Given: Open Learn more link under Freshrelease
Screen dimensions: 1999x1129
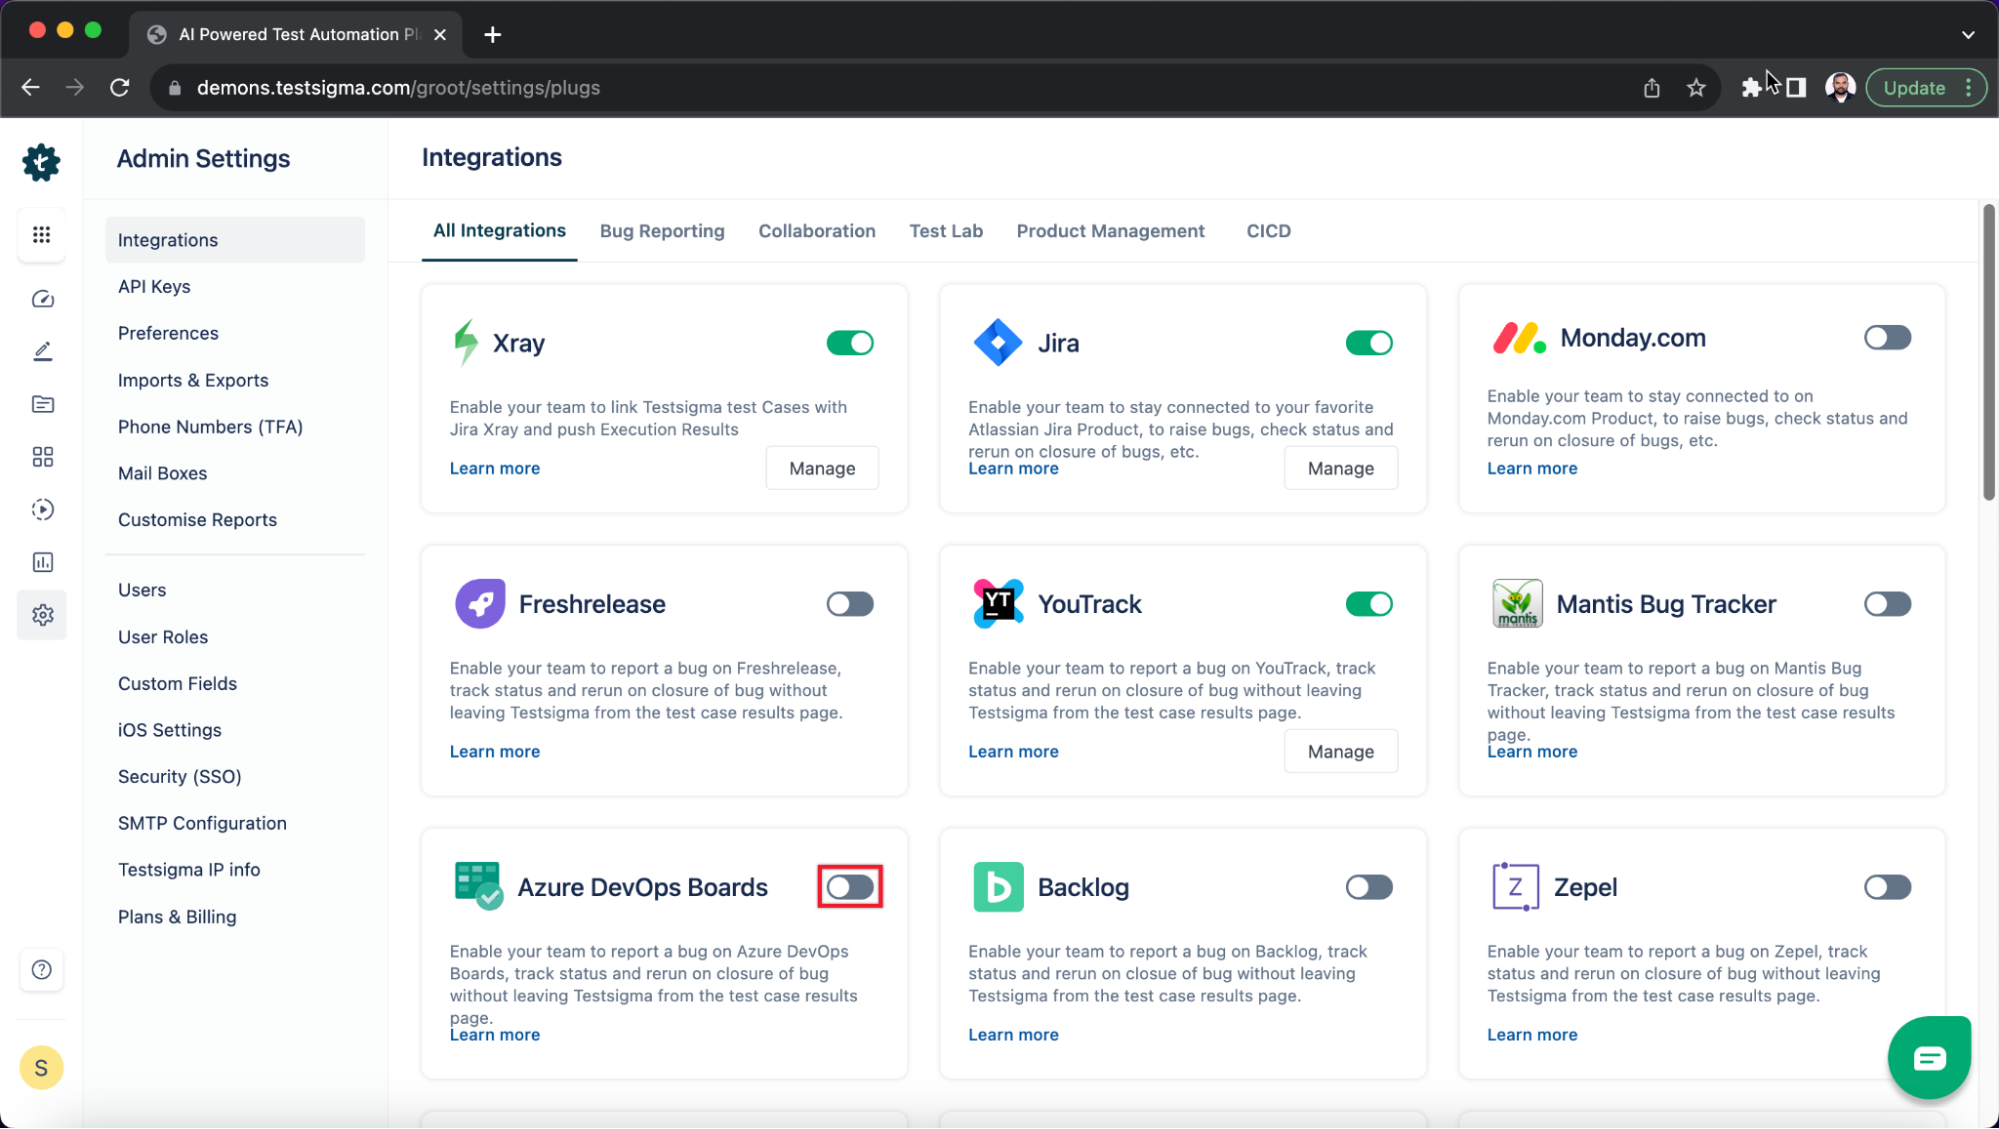Looking at the screenshot, I should pos(495,751).
